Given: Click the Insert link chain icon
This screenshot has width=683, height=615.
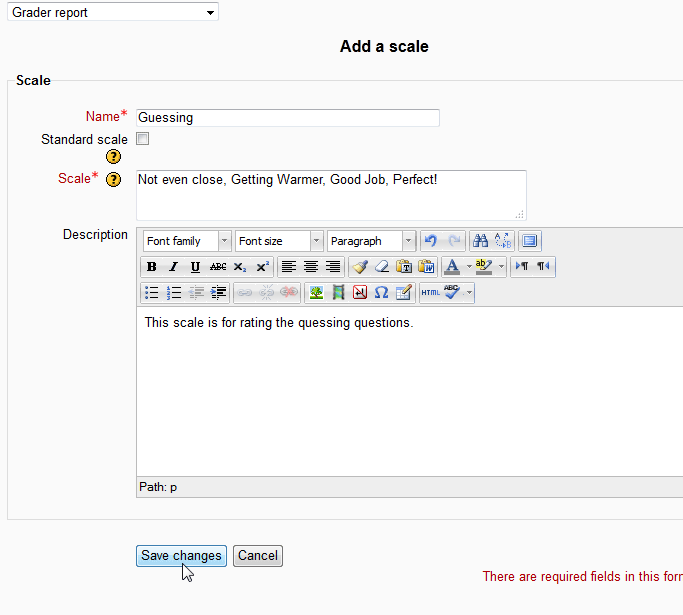Looking at the screenshot, I should point(244,293).
